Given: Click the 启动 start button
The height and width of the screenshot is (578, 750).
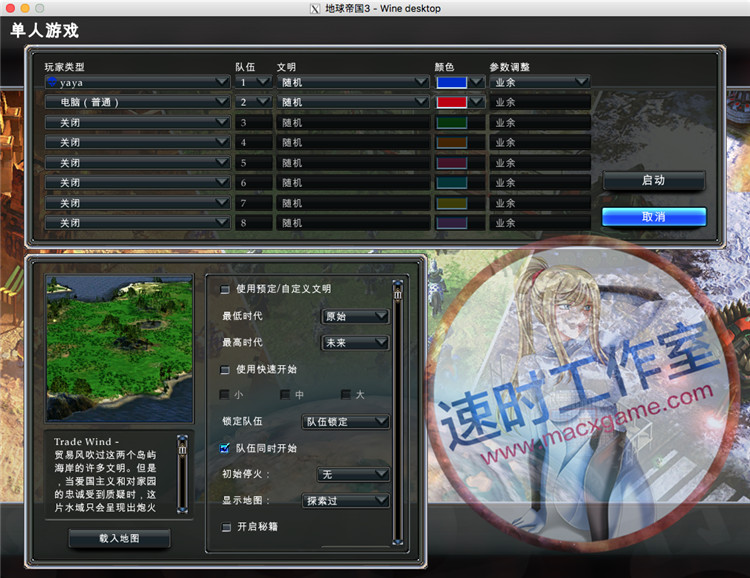Looking at the screenshot, I should (653, 181).
